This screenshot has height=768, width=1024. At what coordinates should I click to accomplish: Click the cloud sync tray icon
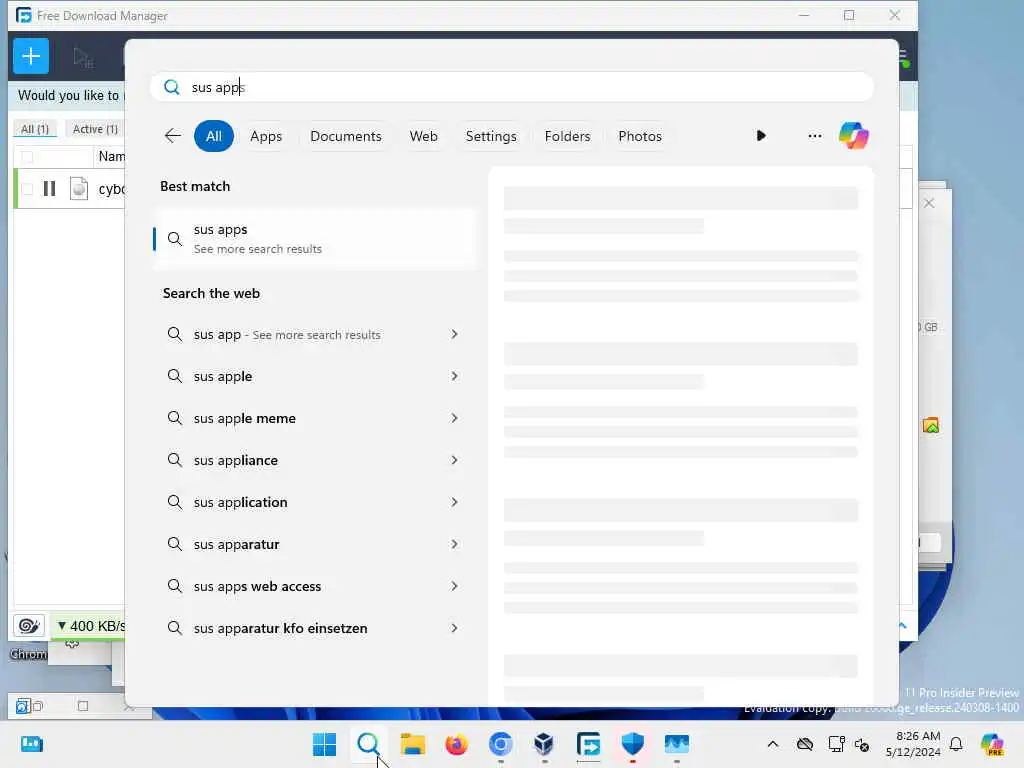tap(805, 744)
